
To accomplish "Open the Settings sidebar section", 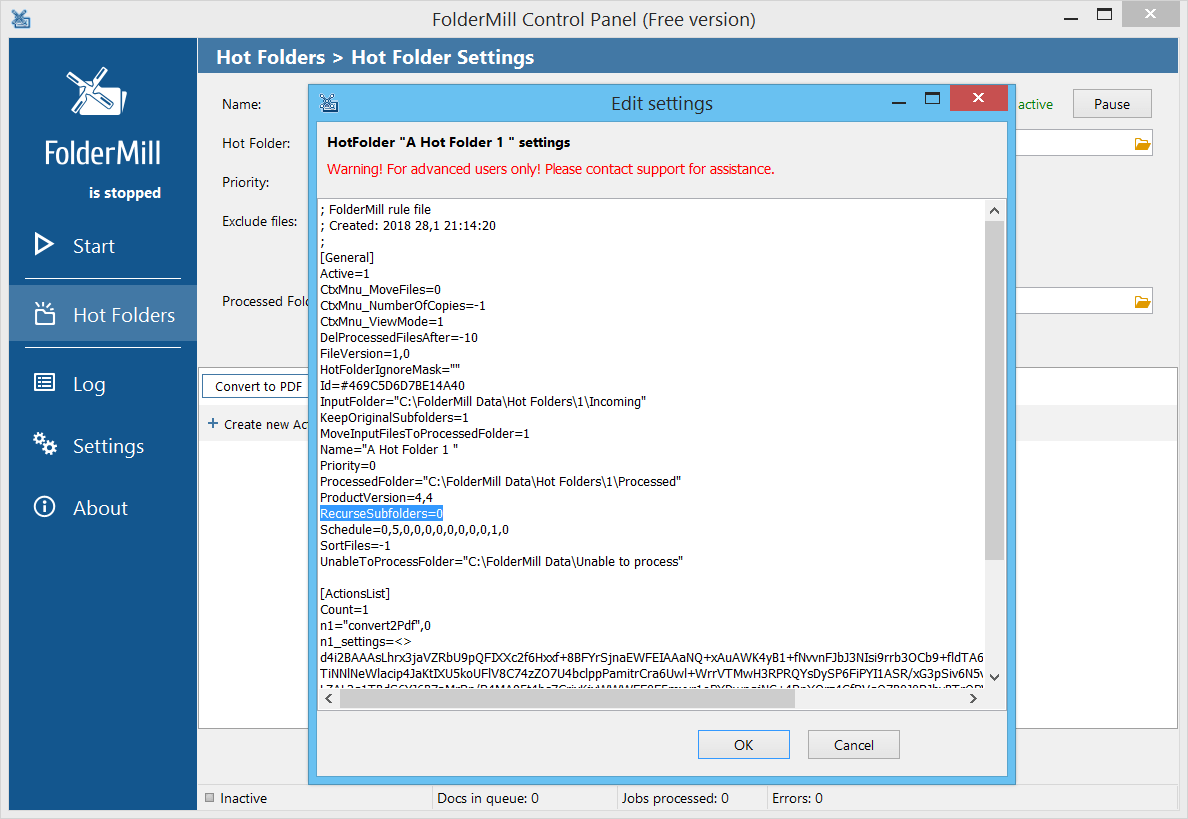I will point(108,446).
